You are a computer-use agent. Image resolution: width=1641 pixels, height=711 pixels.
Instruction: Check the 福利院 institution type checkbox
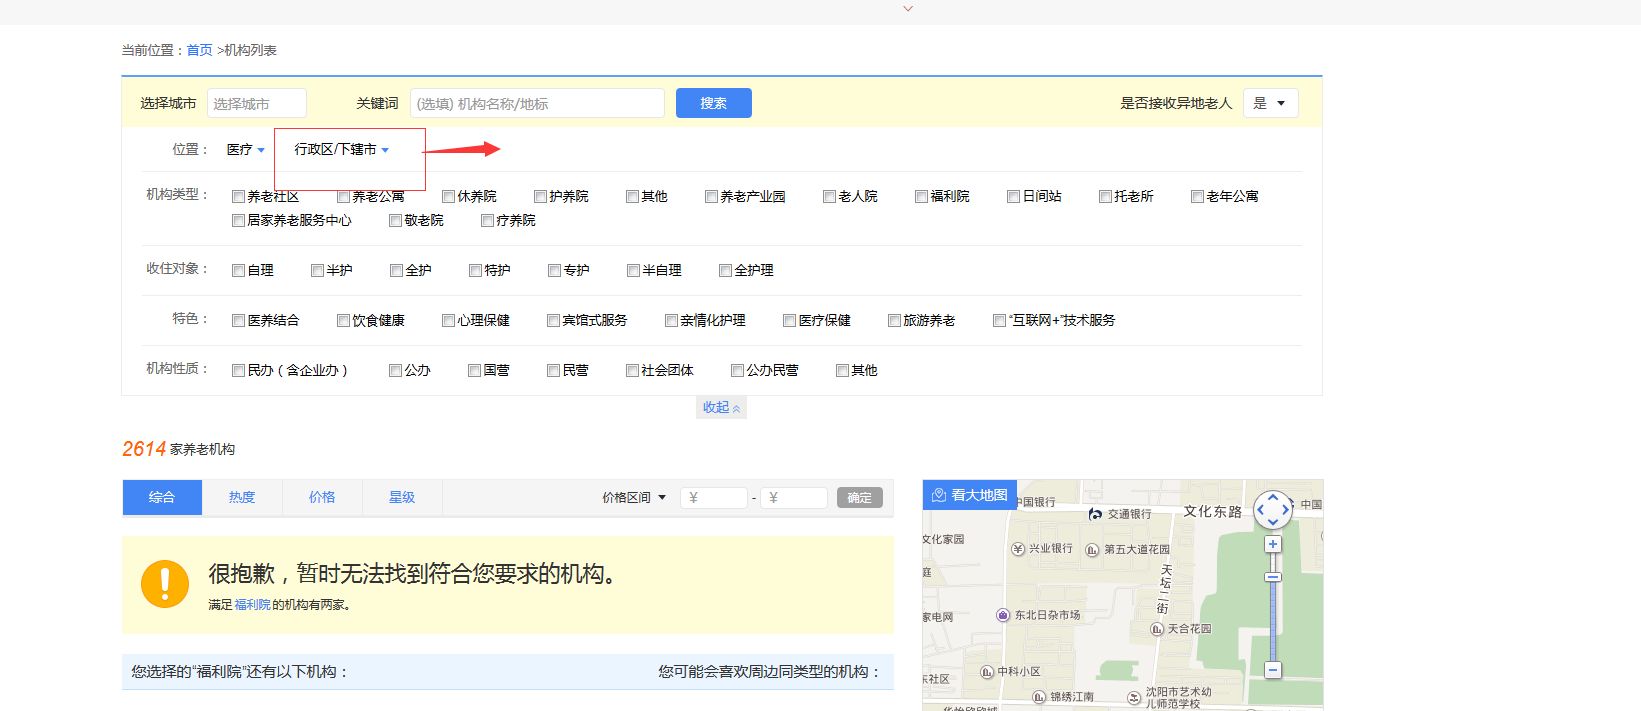921,197
